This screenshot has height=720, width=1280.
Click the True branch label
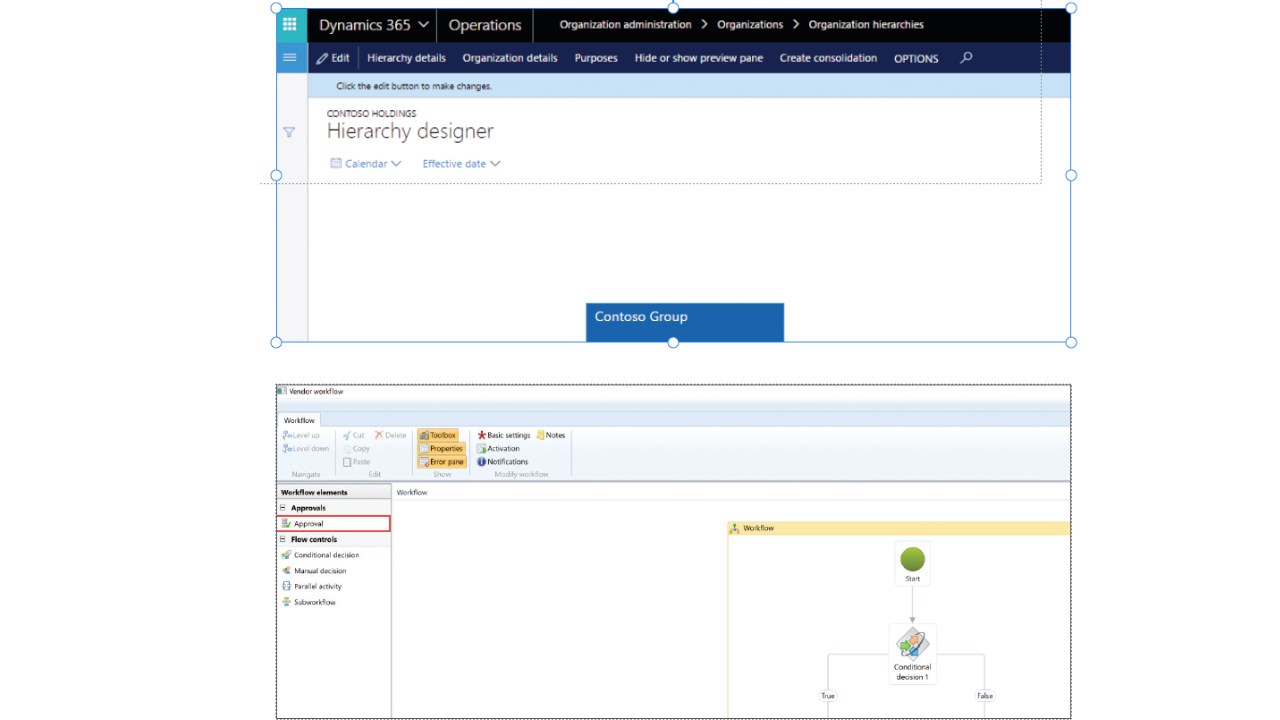click(x=828, y=696)
